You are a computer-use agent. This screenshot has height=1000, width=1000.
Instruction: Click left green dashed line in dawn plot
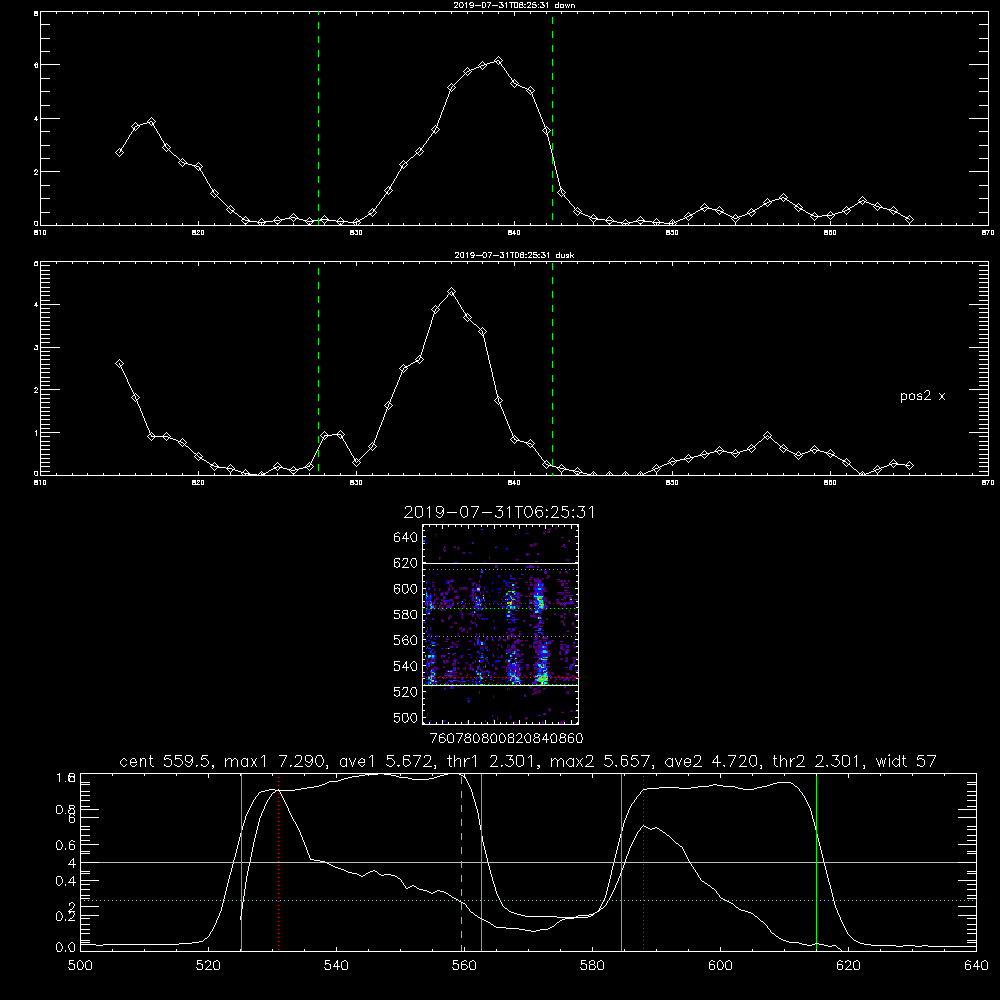(x=318, y=119)
